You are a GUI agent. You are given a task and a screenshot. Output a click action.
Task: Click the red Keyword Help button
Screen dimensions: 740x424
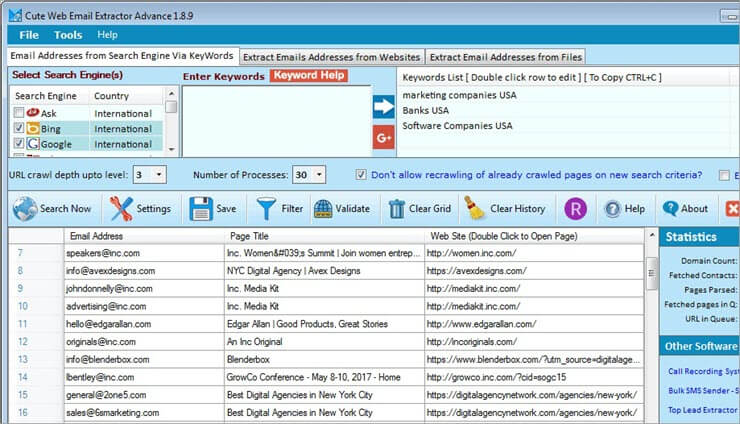click(309, 76)
